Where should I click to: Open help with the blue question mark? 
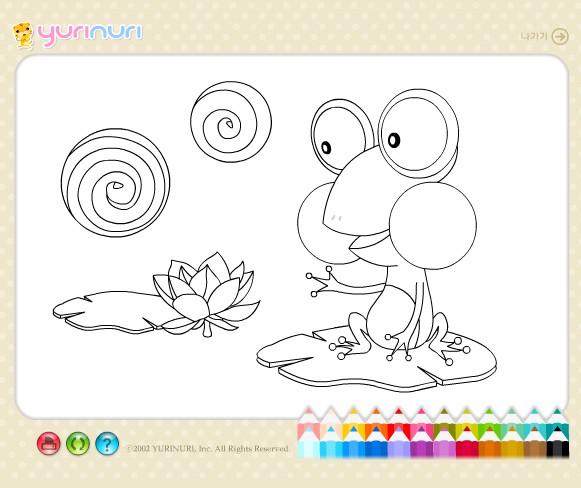click(x=107, y=443)
